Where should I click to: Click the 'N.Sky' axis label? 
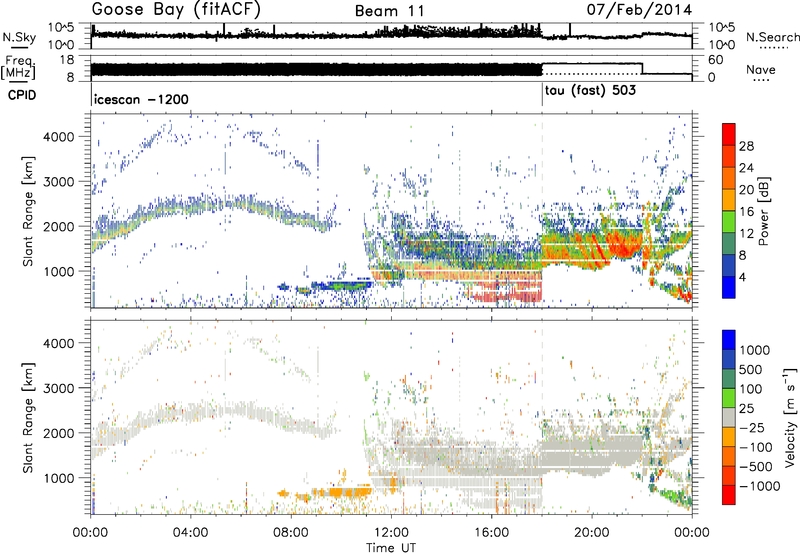(19, 37)
